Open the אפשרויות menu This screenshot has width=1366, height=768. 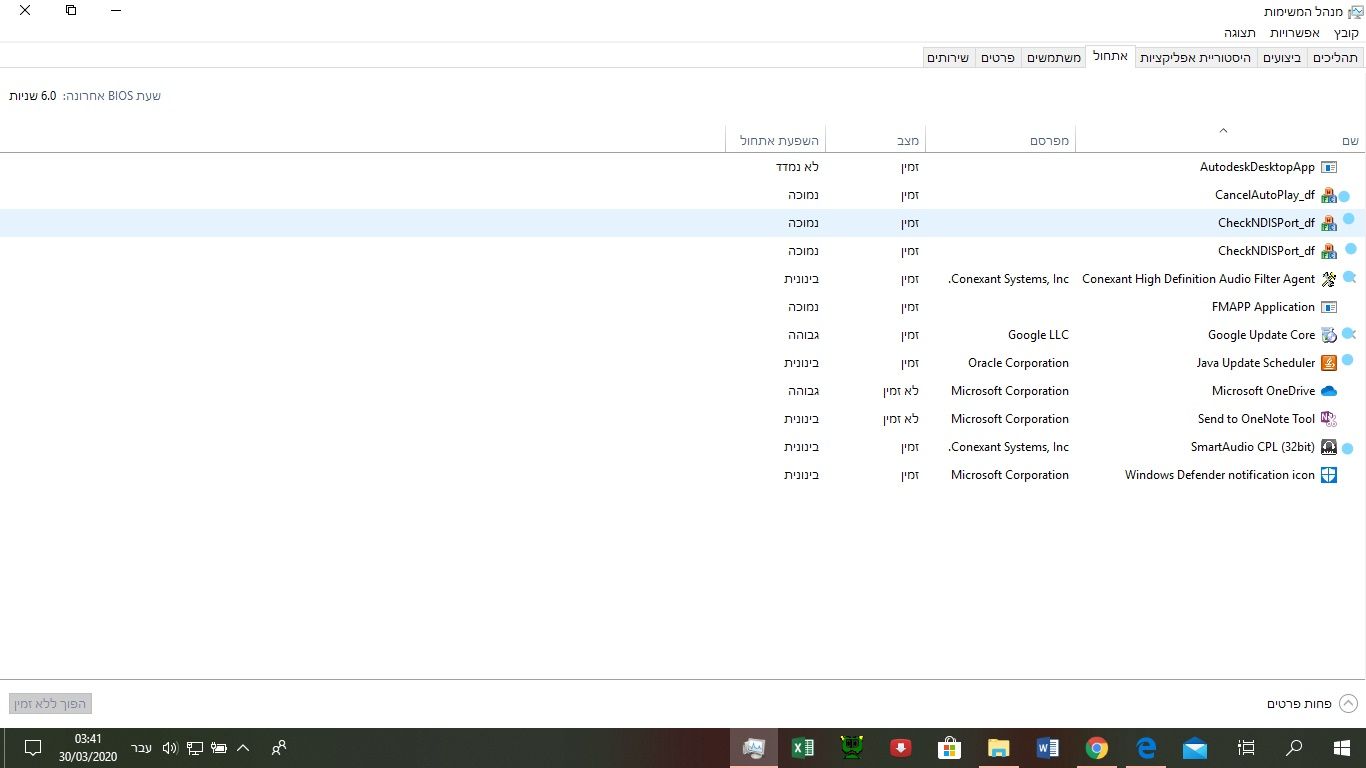point(1295,33)
